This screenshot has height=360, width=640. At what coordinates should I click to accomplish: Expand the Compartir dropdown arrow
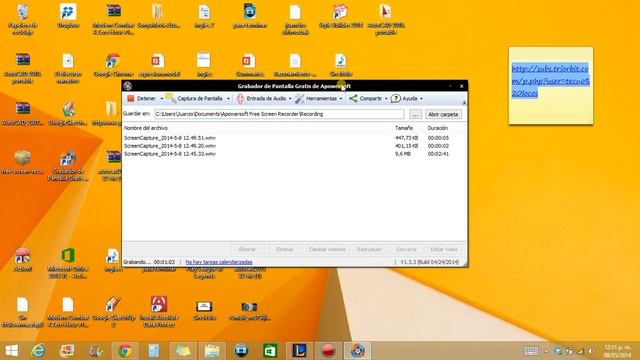(x=386, y=99)
